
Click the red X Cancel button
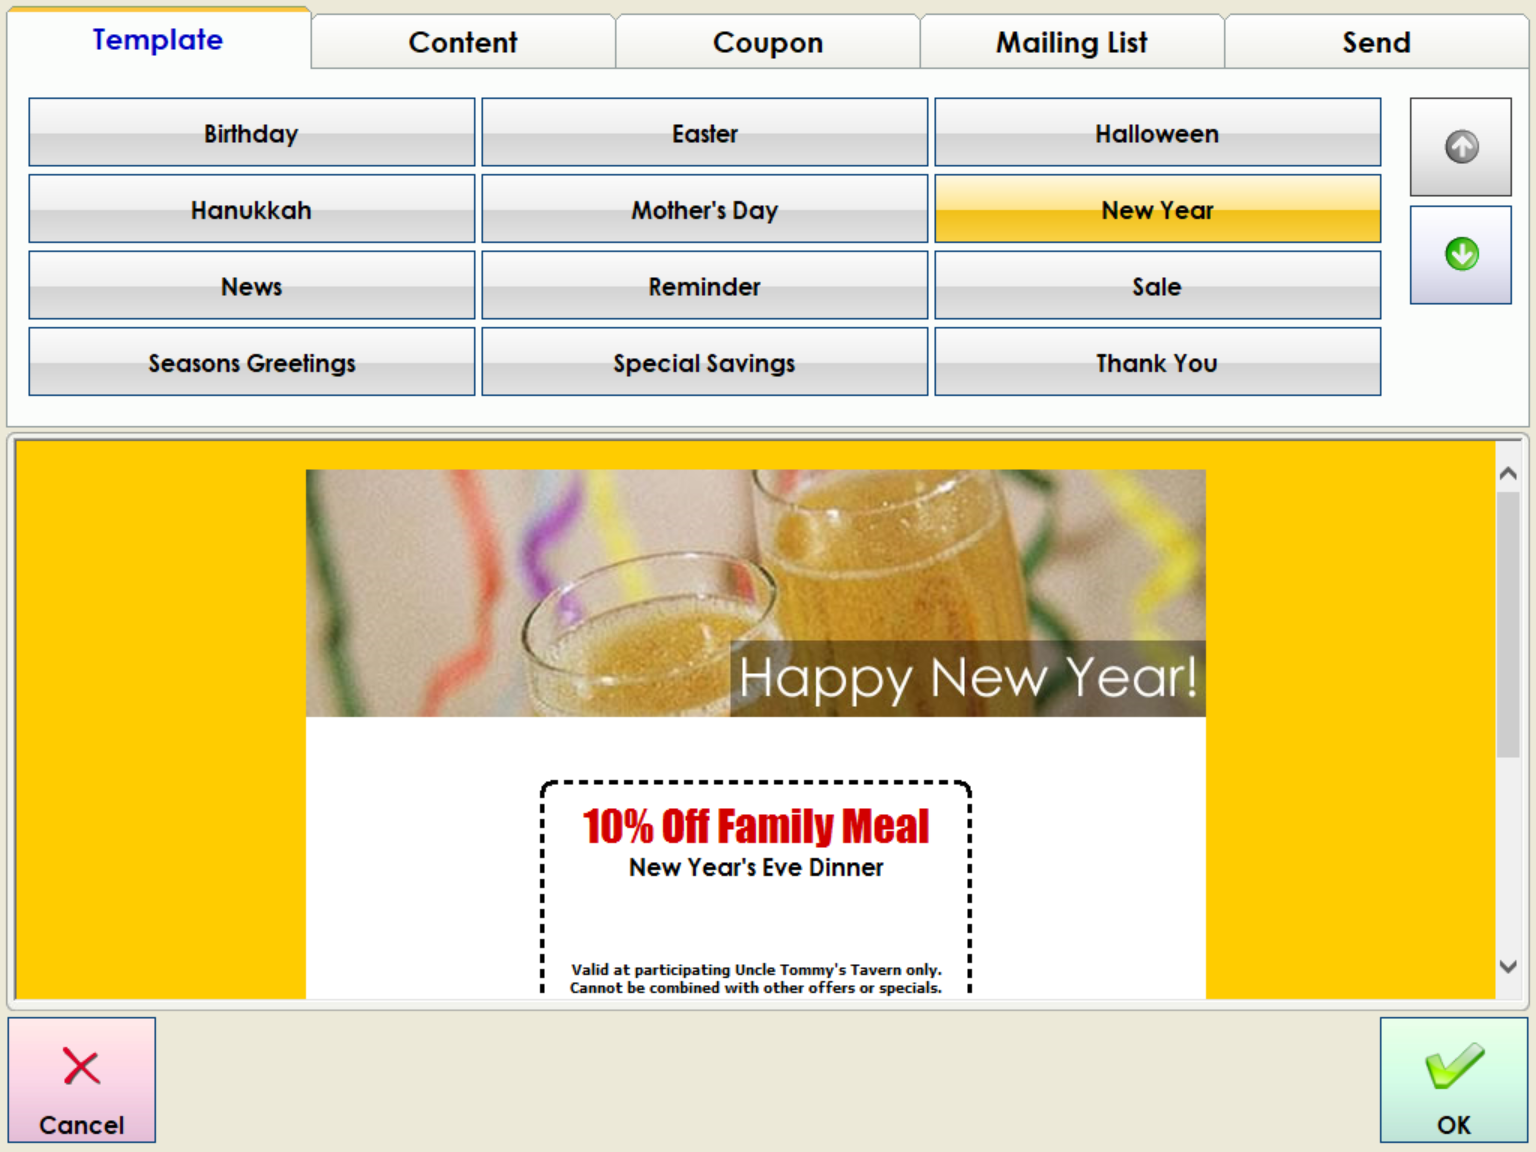tap(82, 1080)
